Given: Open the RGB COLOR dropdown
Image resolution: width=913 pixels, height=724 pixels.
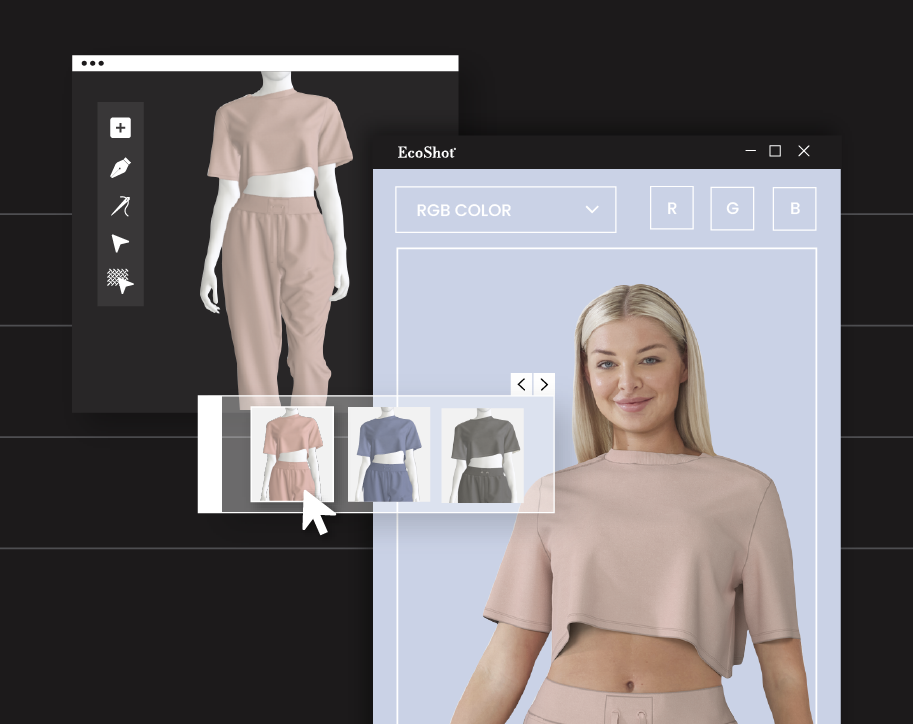Looking at the screenshot, I should point(505,210).
